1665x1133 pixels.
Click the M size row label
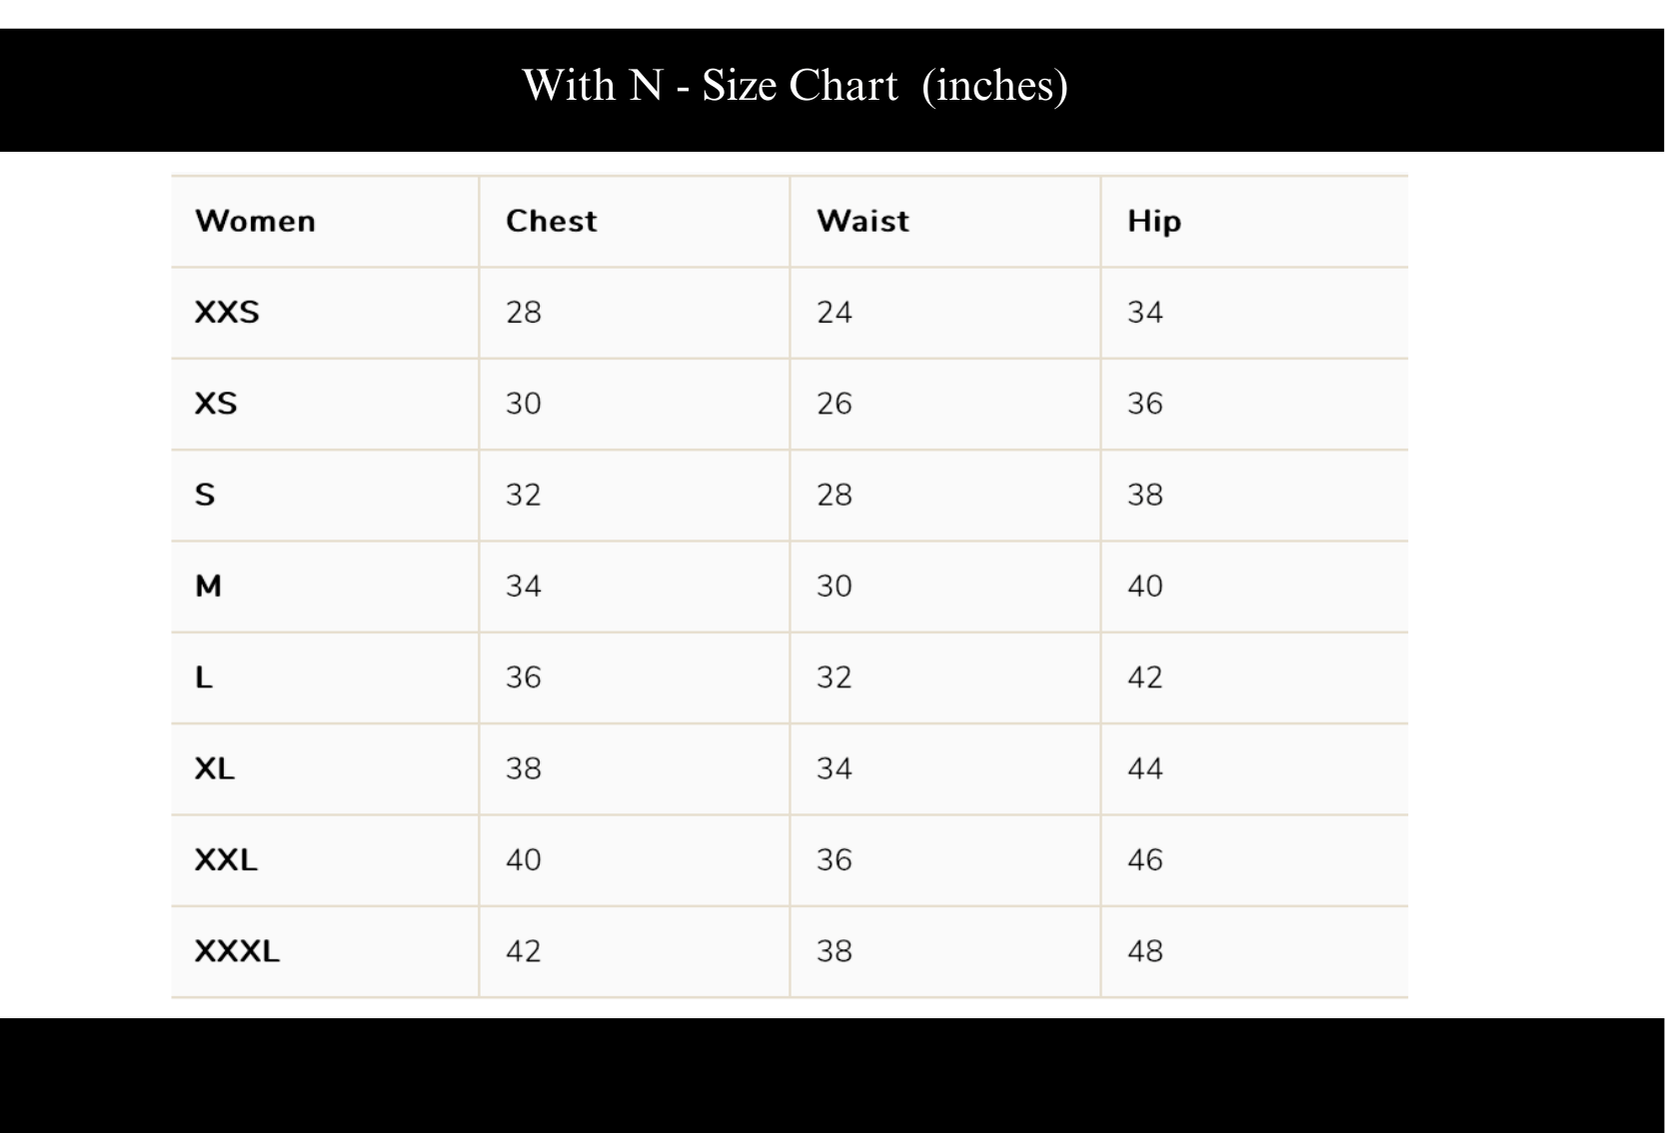208,586
